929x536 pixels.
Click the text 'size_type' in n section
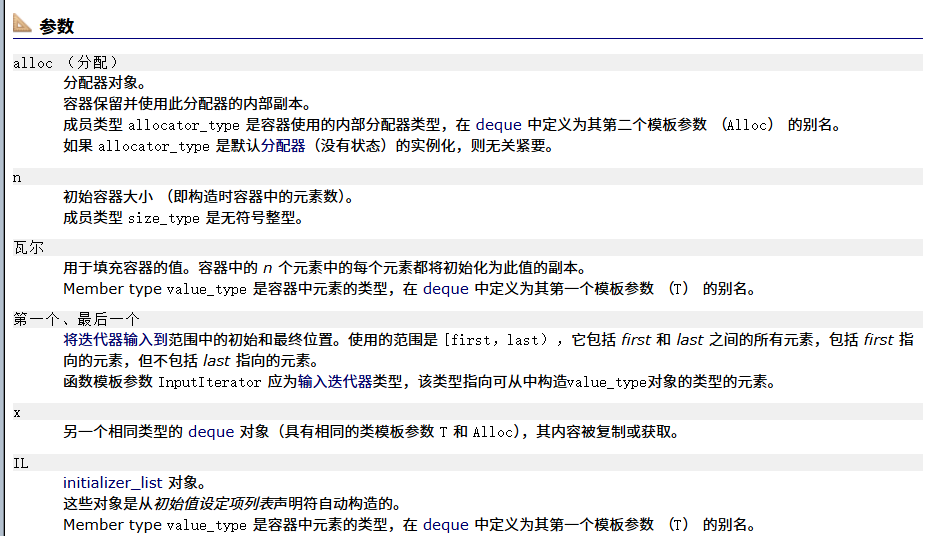pos(164,219)
